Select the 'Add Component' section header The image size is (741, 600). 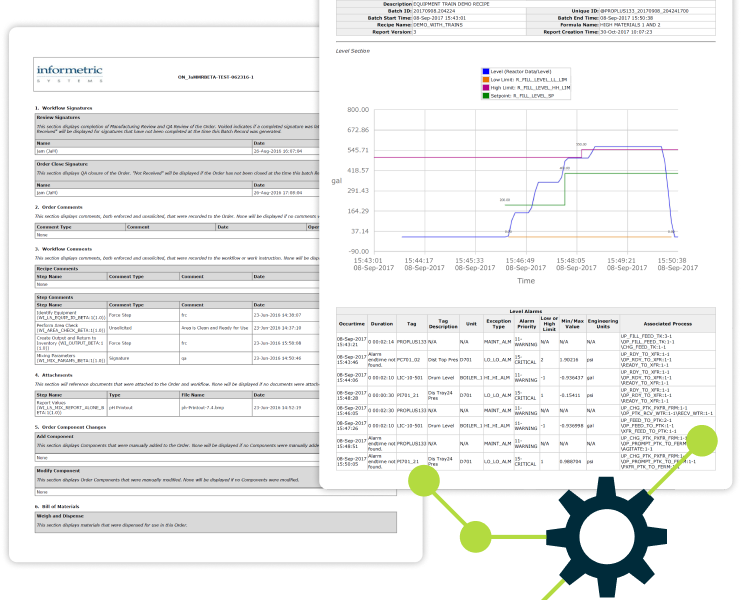[55, 437]
